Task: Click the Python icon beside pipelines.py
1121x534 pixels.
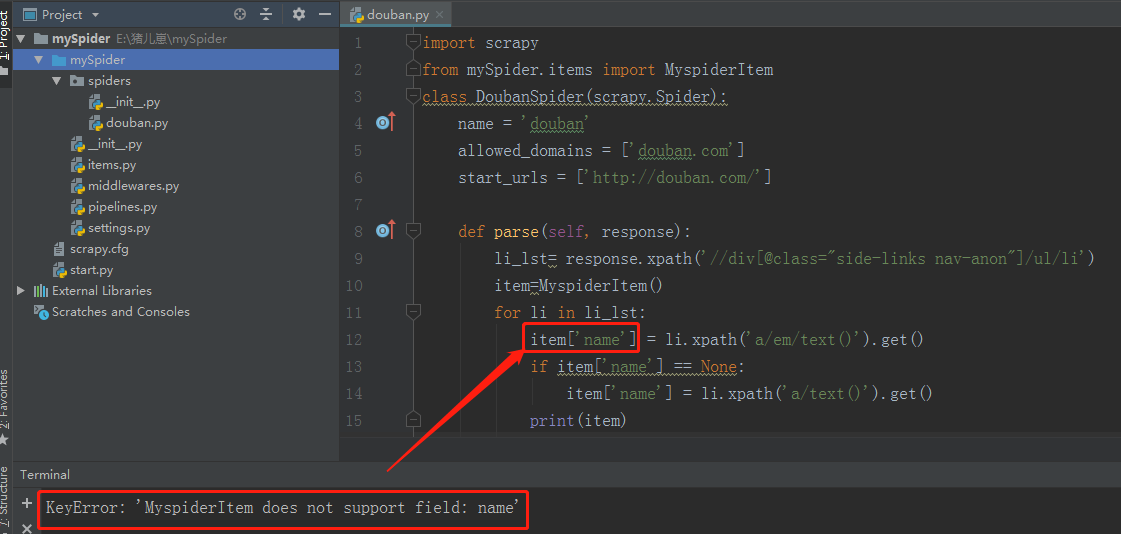Action: coord(78,207)
